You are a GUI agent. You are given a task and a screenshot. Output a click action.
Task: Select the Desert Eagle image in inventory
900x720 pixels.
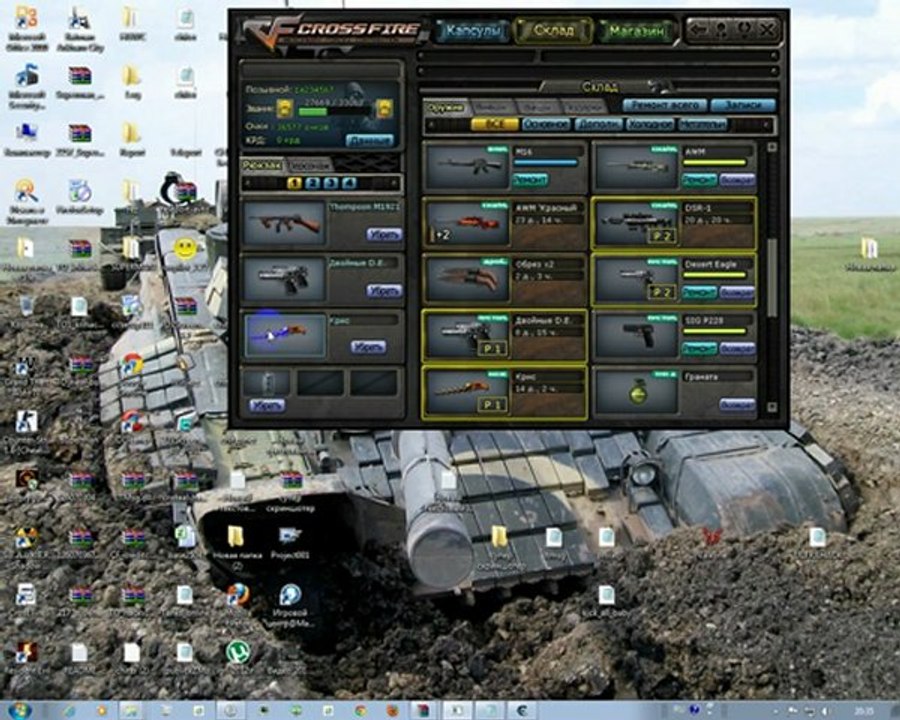pos(637,279)
